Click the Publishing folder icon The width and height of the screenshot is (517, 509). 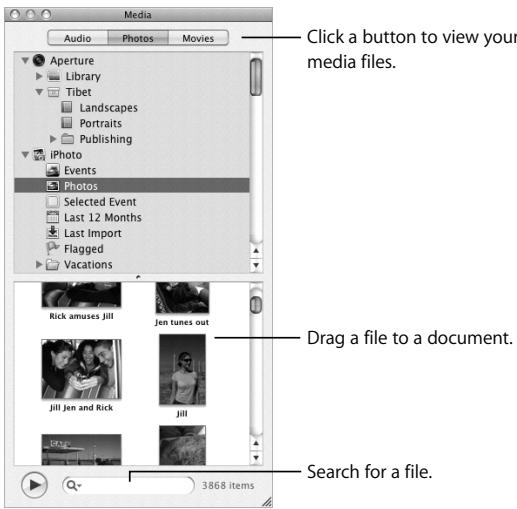tap(67, 139)
